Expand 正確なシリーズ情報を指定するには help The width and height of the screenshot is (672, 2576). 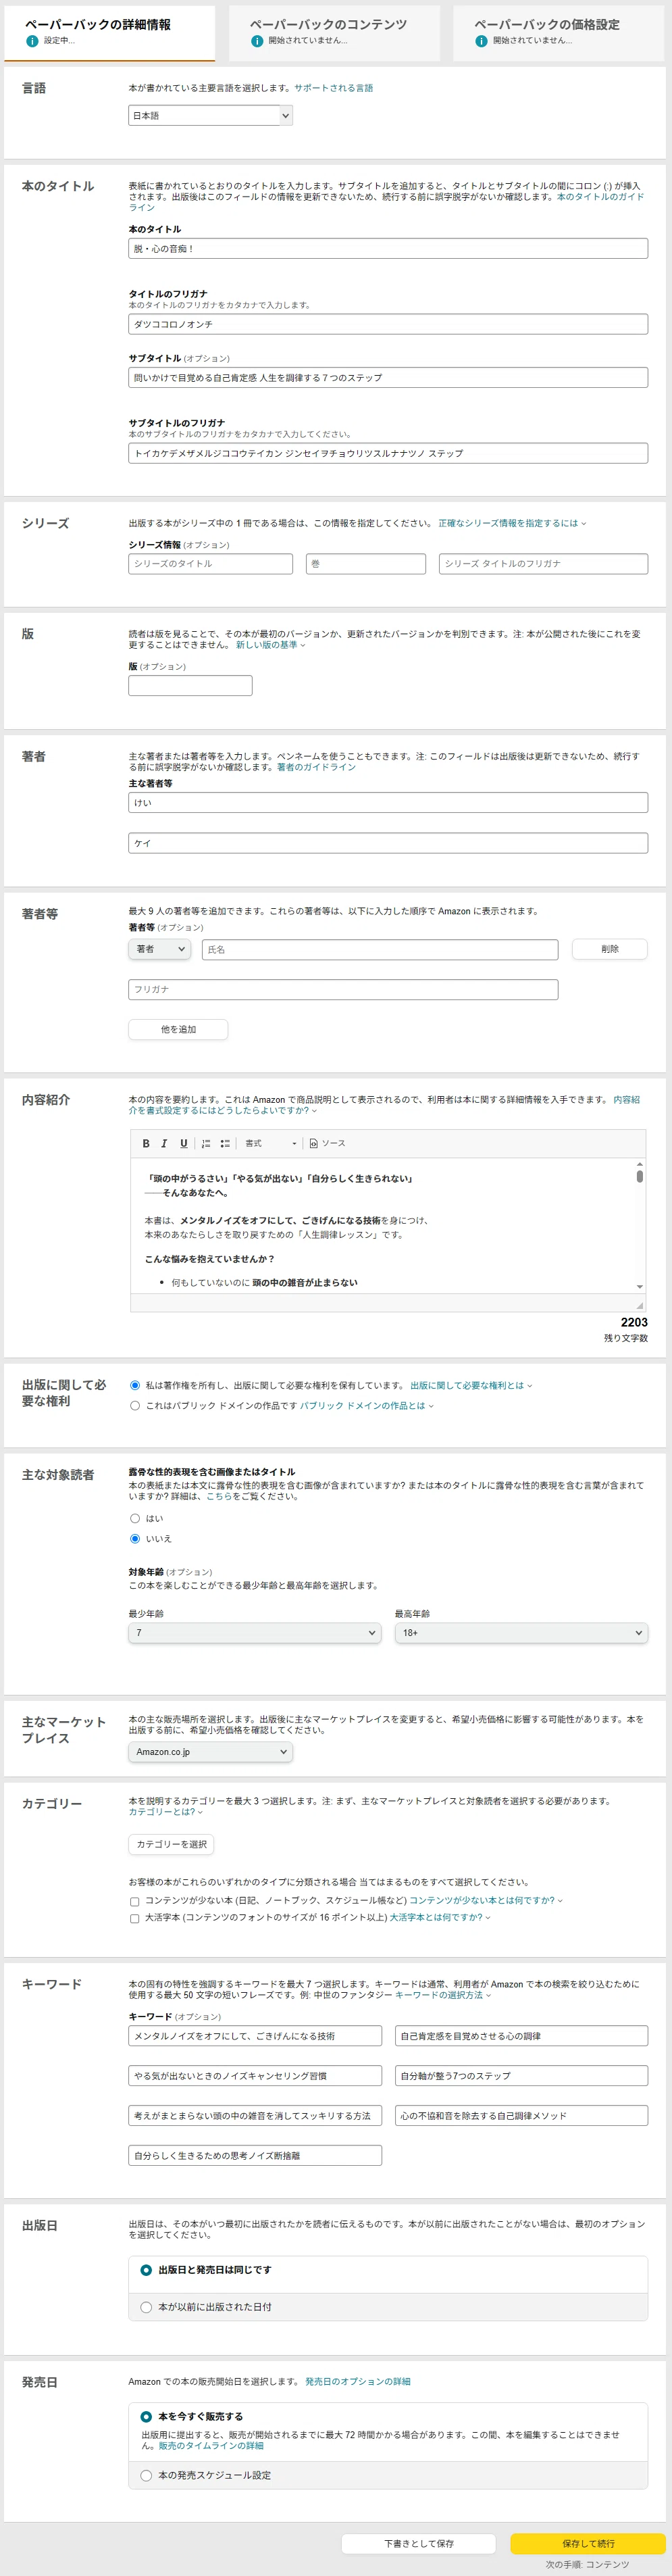pyautogui.click(x=512, y=524)
